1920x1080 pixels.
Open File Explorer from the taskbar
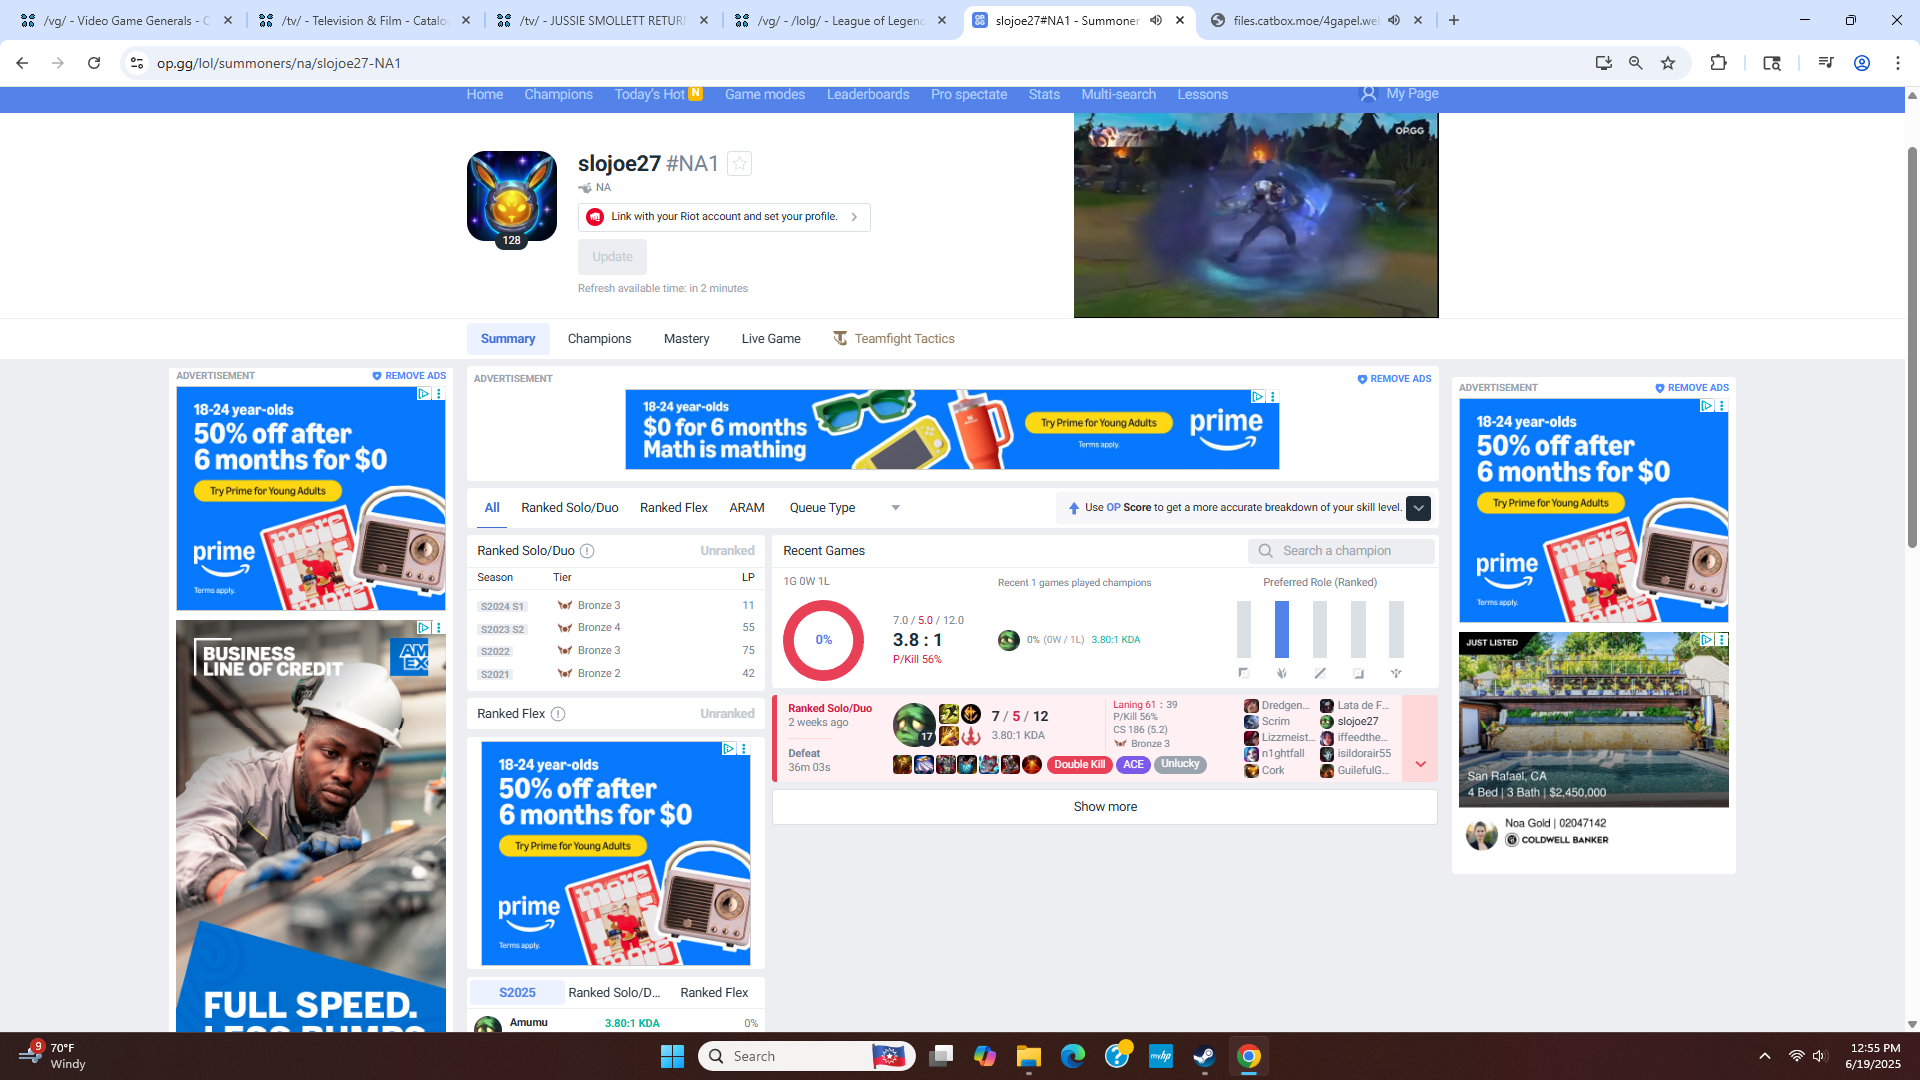pos(1028,1056)
